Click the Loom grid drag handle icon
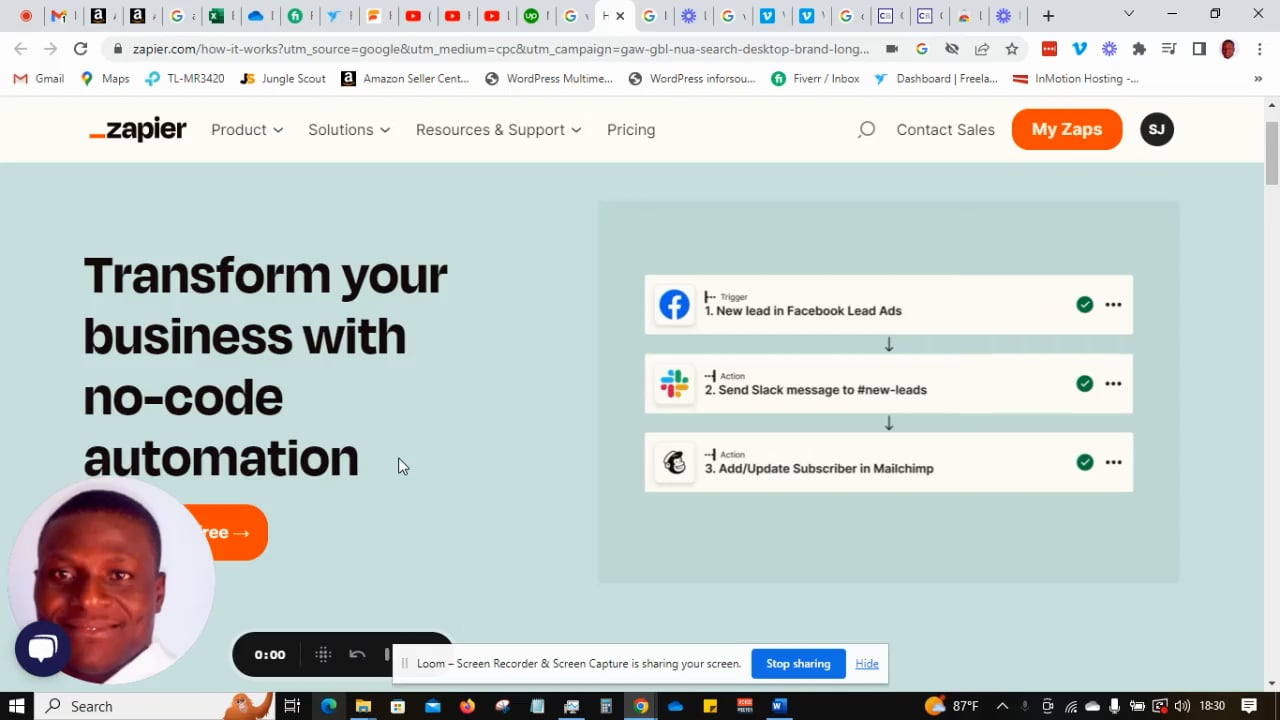Screen dimensions: 1280x720 coord(323,655)
